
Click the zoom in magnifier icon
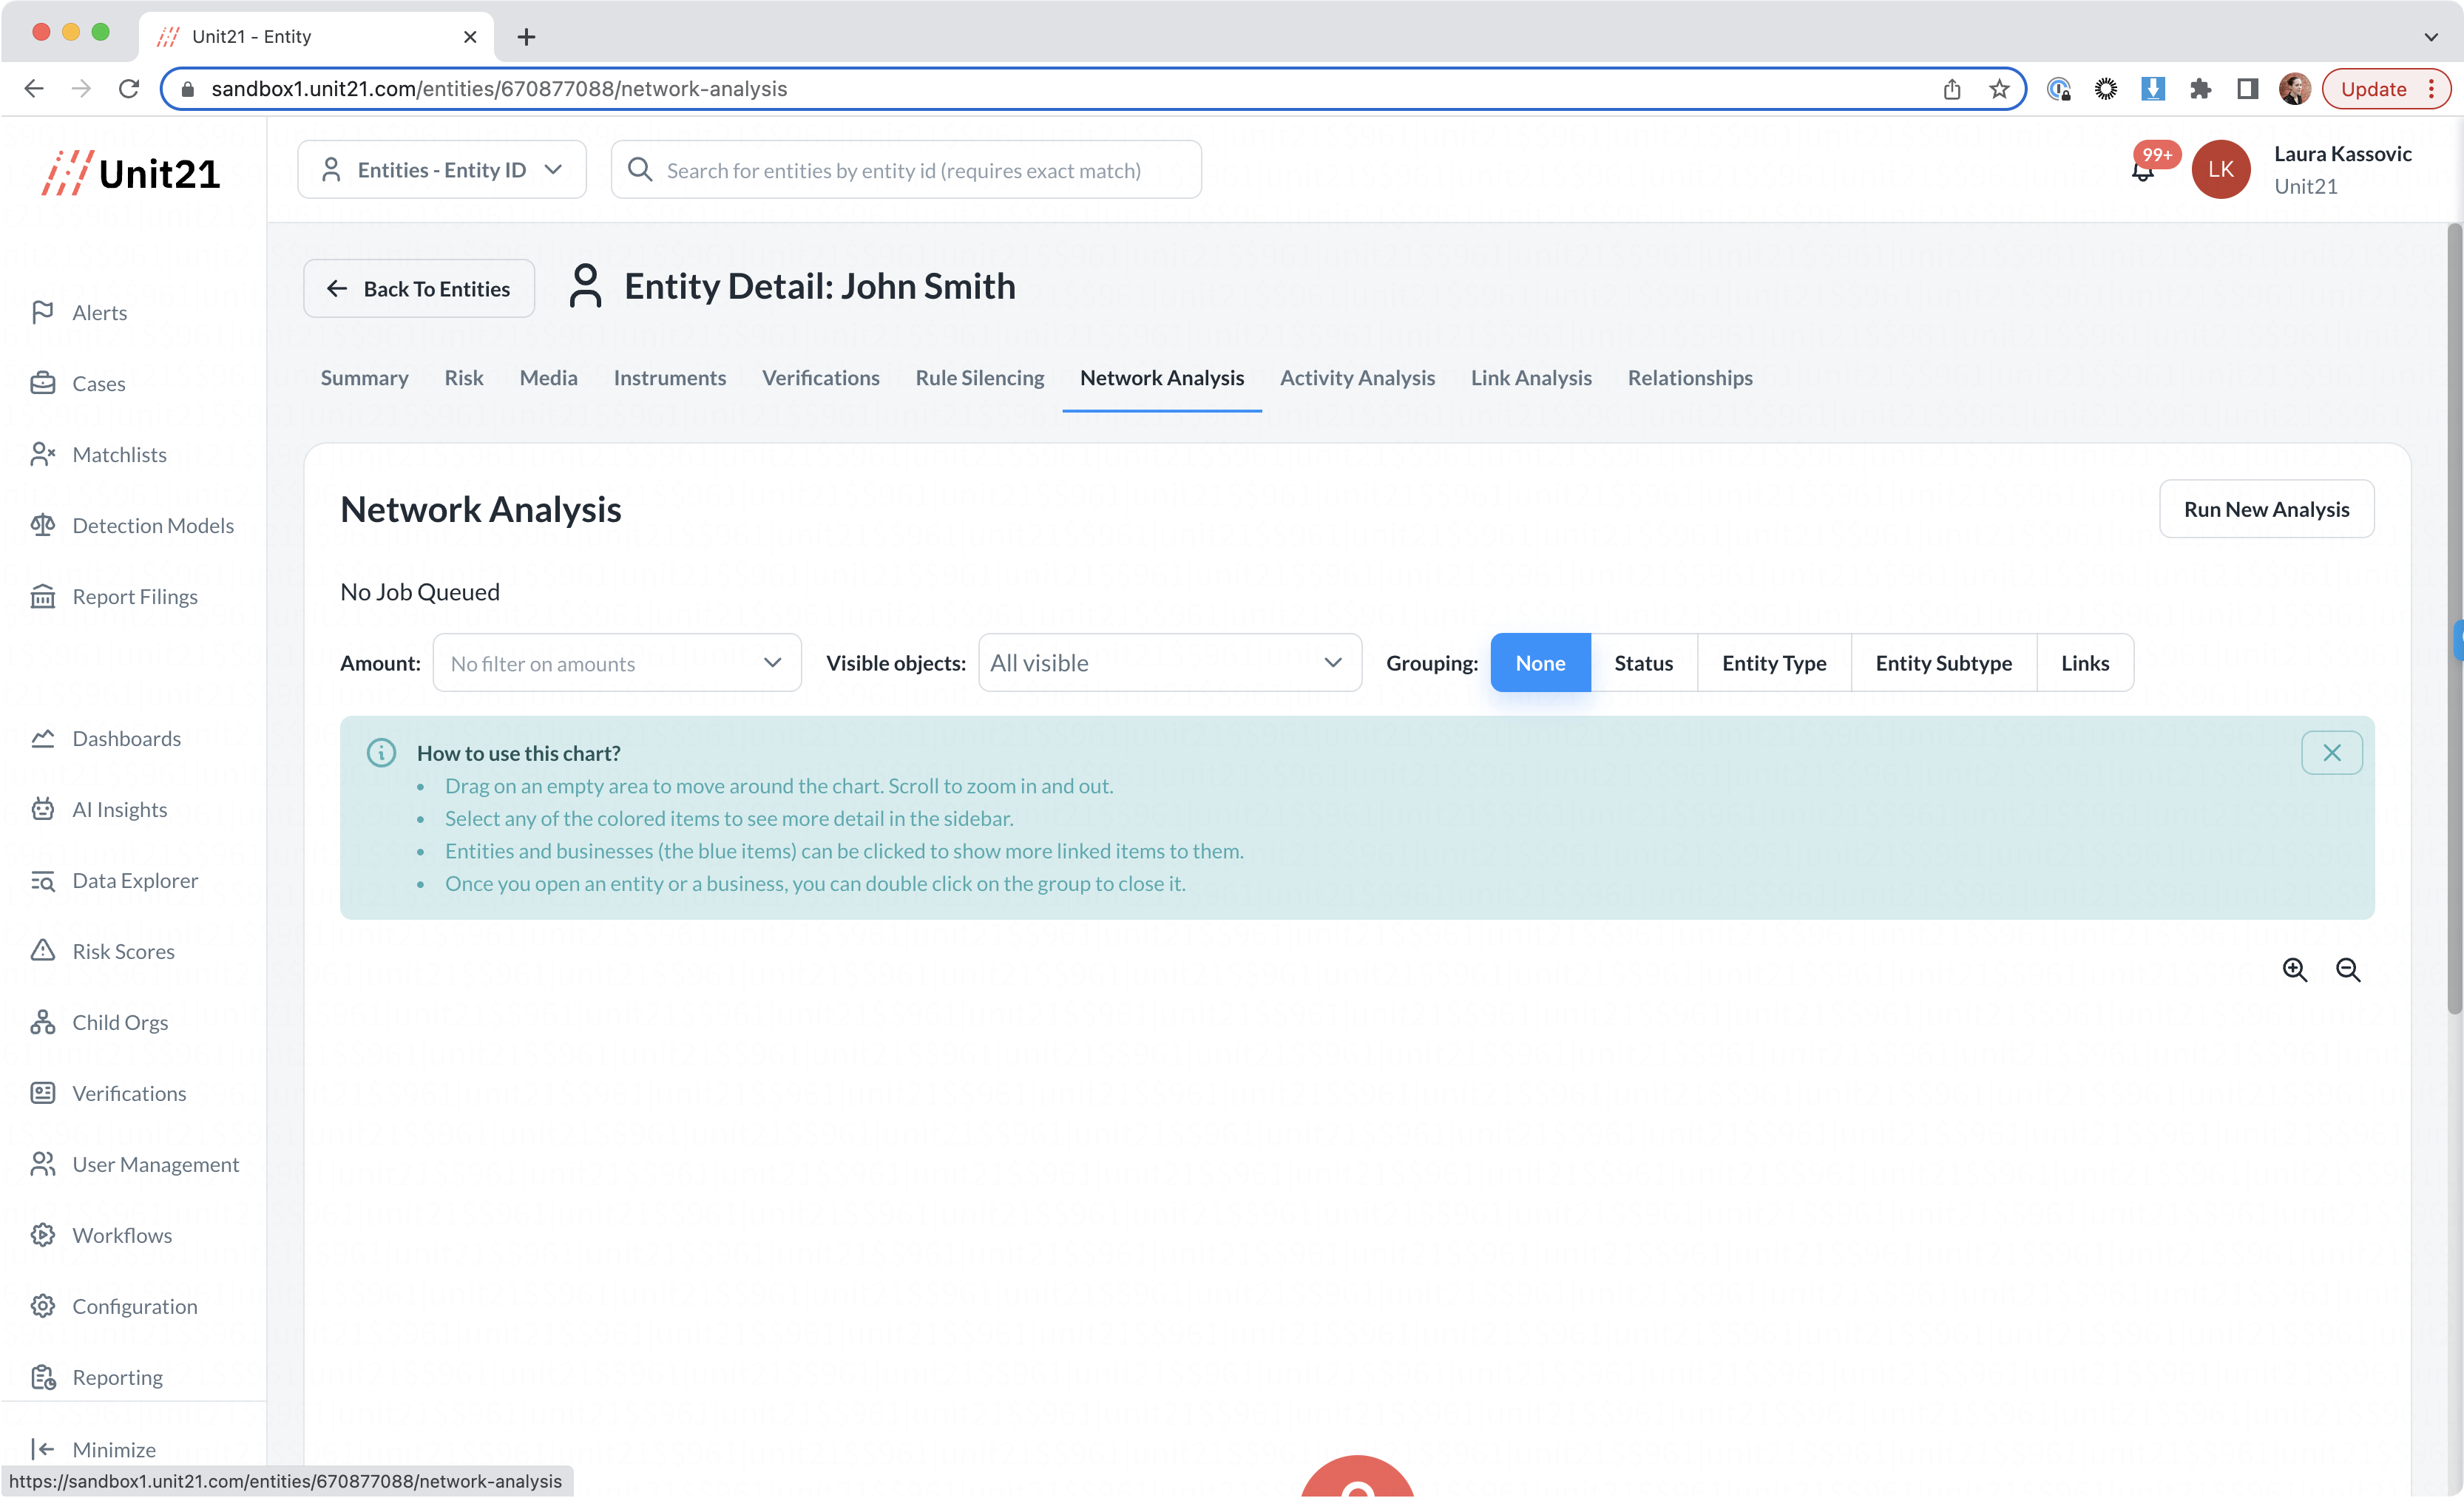click(2294, 969)
